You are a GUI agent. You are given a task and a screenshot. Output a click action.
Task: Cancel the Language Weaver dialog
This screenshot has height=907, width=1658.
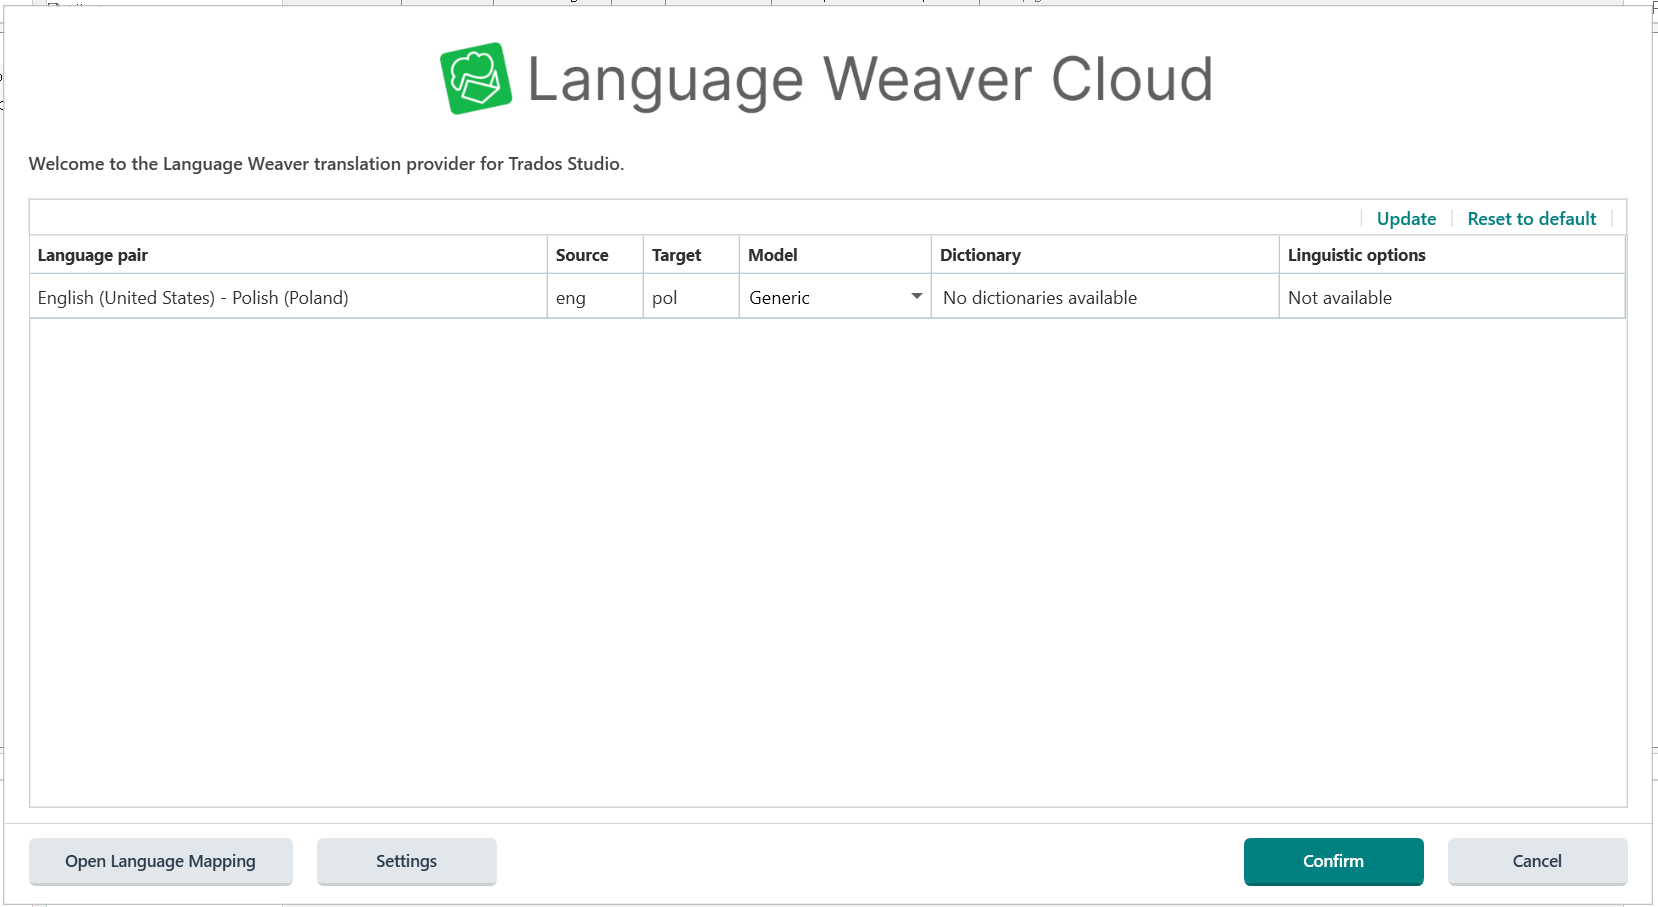1537,861
